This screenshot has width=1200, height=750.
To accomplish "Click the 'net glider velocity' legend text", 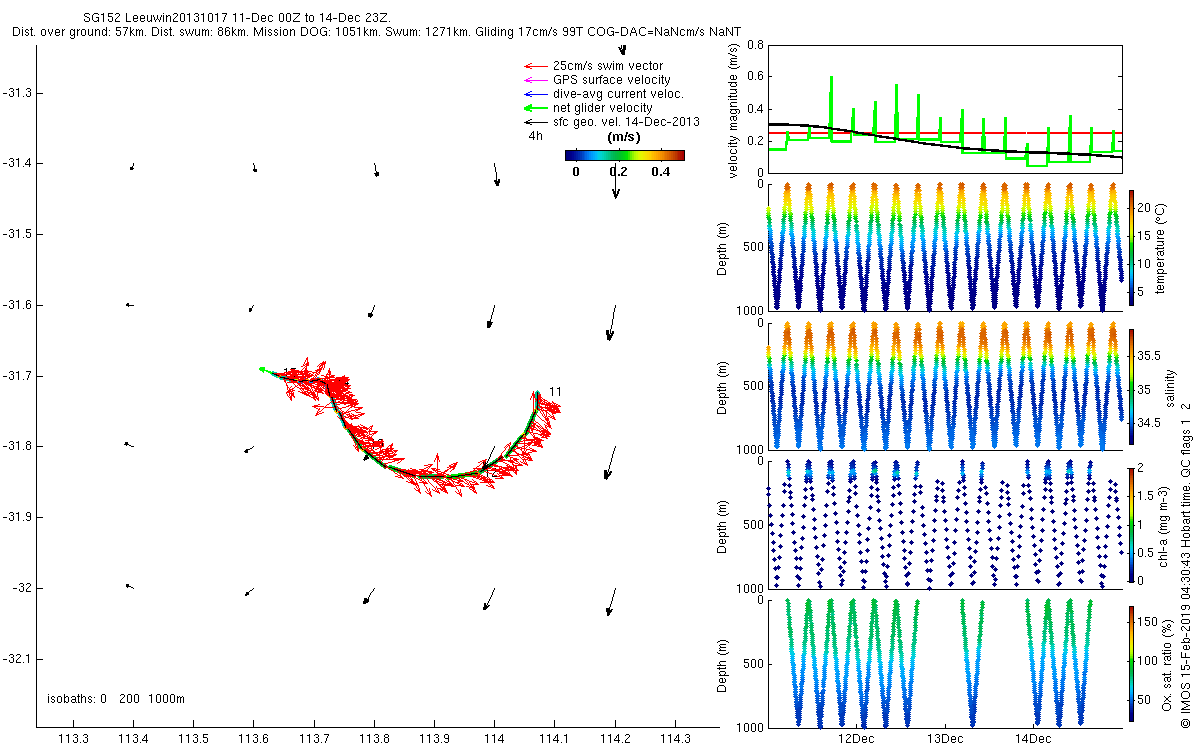I will (603, 108).
